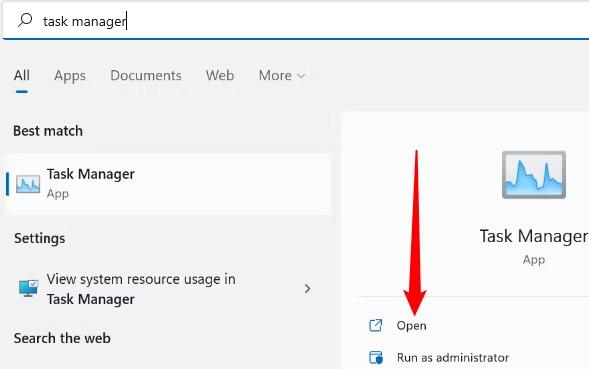
Task: Click the search magnifier icon
Action: [25, 20]
